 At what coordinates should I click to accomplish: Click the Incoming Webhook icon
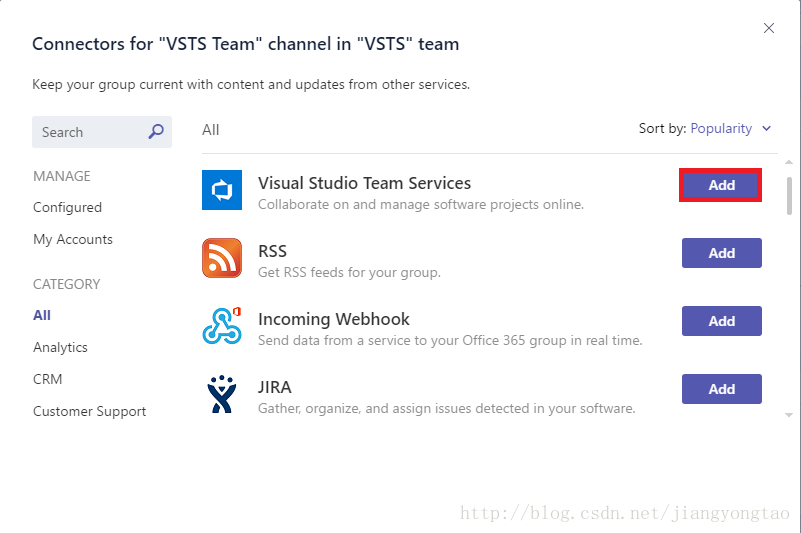pyautogui.click(x=222, y=326)
